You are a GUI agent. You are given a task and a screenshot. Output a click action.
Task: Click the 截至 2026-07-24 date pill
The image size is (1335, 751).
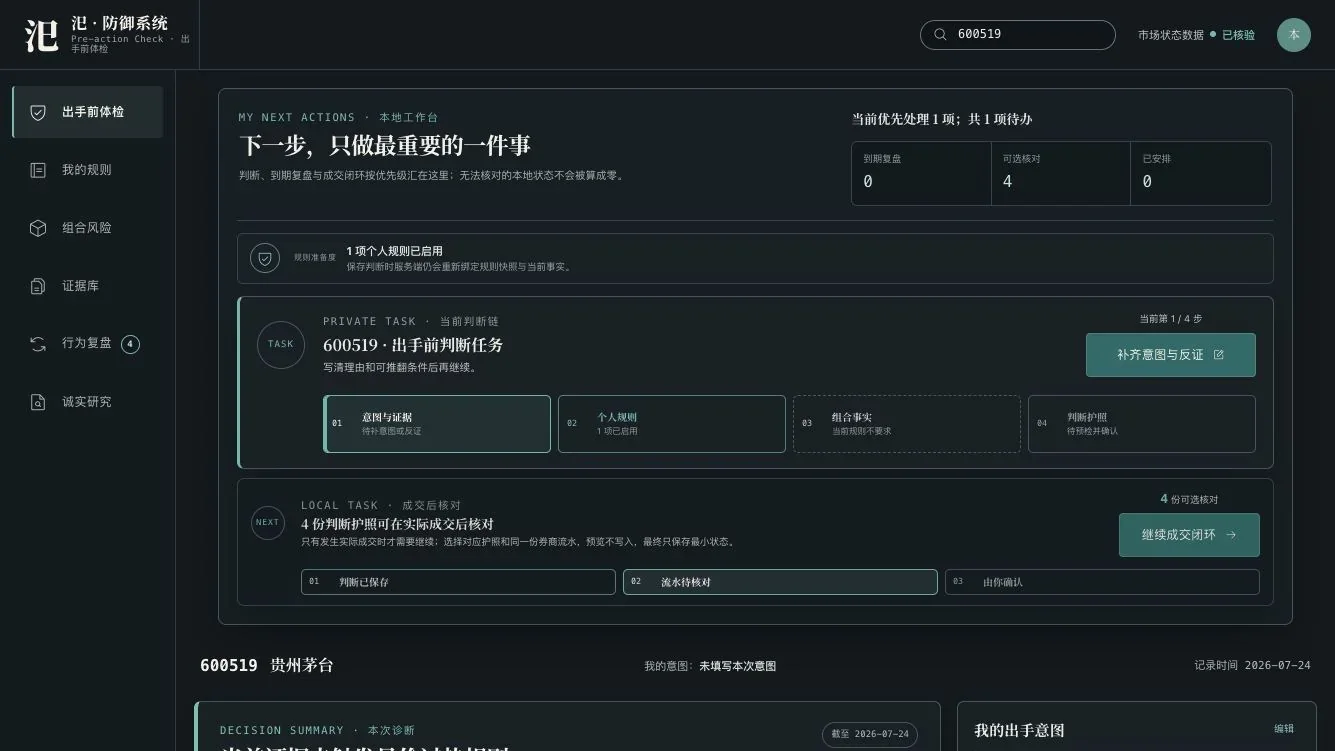(869, 734)
